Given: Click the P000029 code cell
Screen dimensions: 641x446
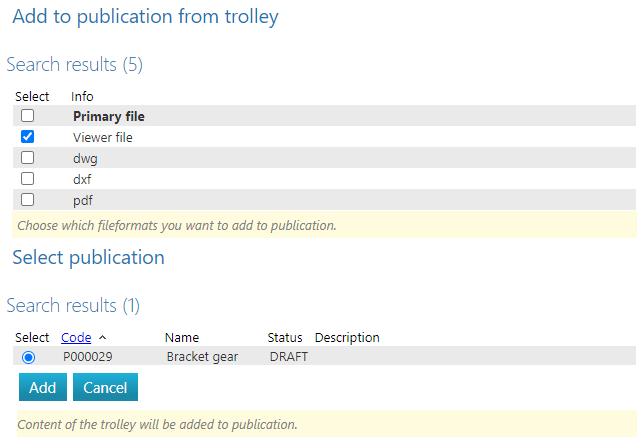Looking at the screenshot, I should (x=87, y=357).
